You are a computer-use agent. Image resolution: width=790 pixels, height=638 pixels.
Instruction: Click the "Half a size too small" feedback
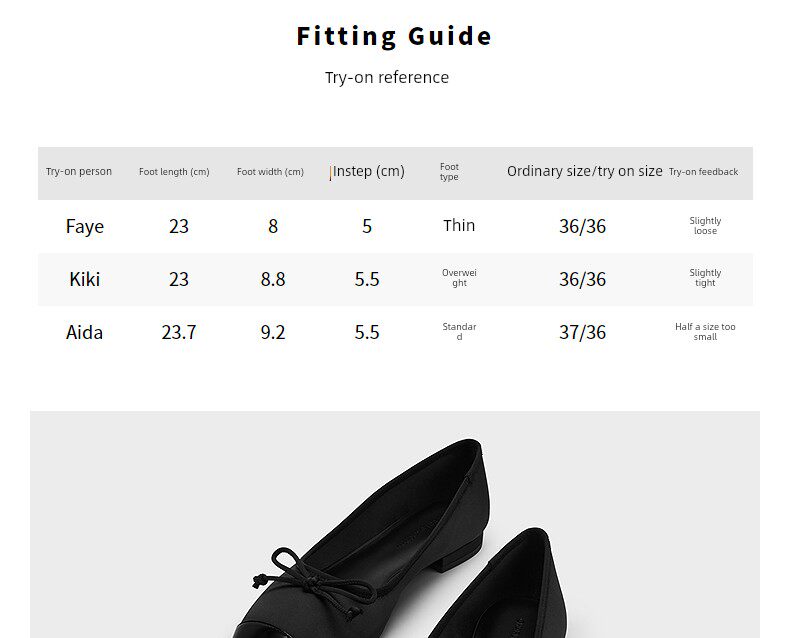coord(705,332)
